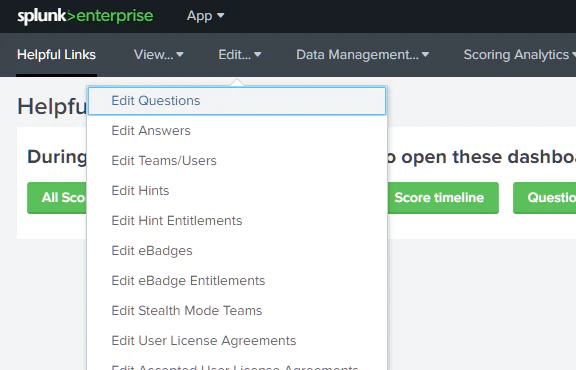Open Edit eBadges entry
576x370 pixels.
[237, 251]
